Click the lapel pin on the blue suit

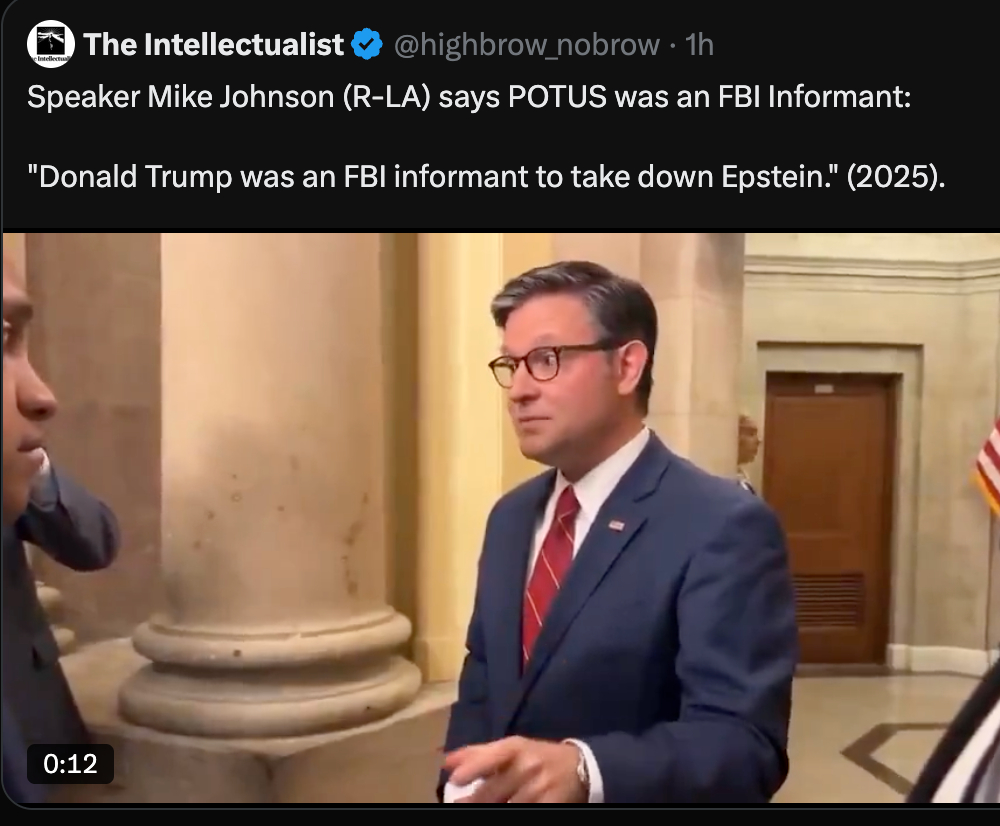coord(616,525)
